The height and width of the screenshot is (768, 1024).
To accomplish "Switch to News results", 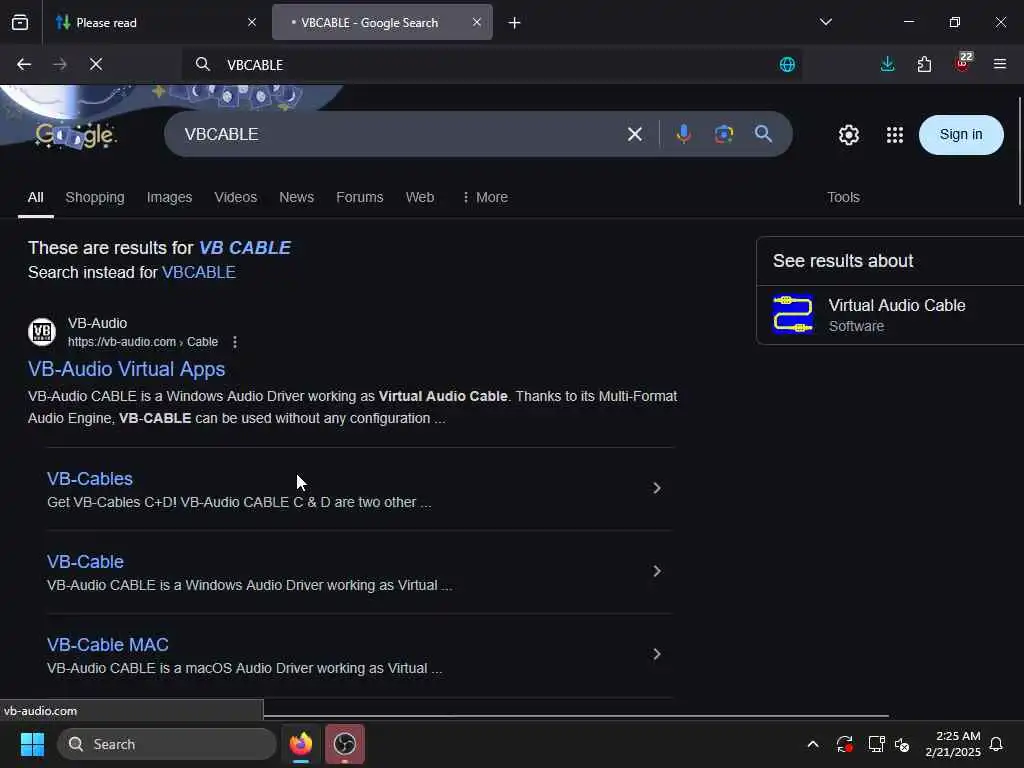I will pos(296,197).
